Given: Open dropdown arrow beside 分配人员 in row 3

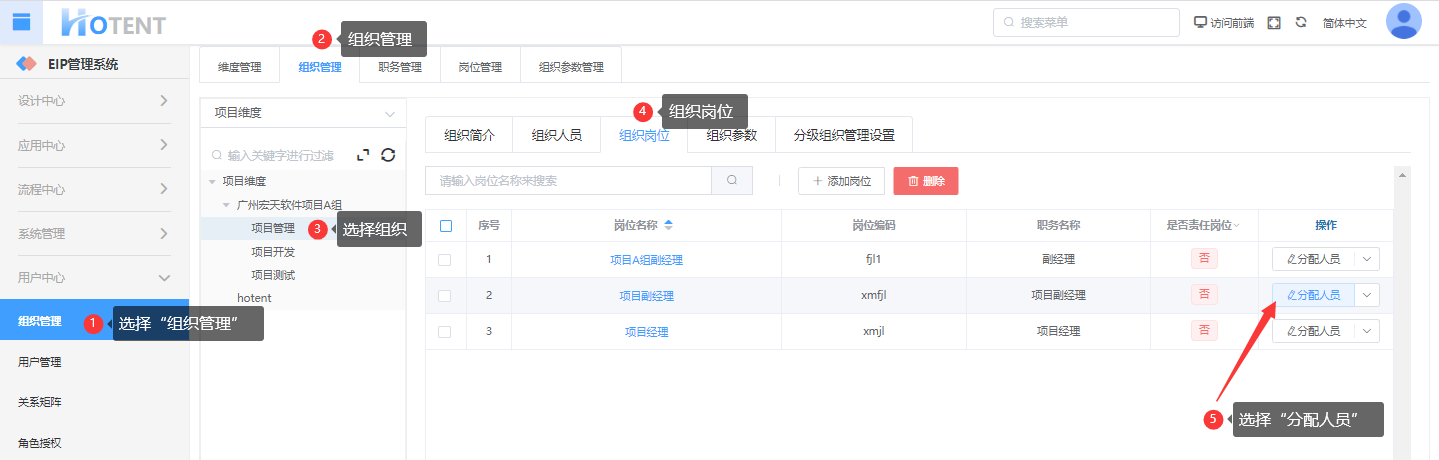Looking at the screenshot, I should pyautogui.click(x=1367, y=331).
